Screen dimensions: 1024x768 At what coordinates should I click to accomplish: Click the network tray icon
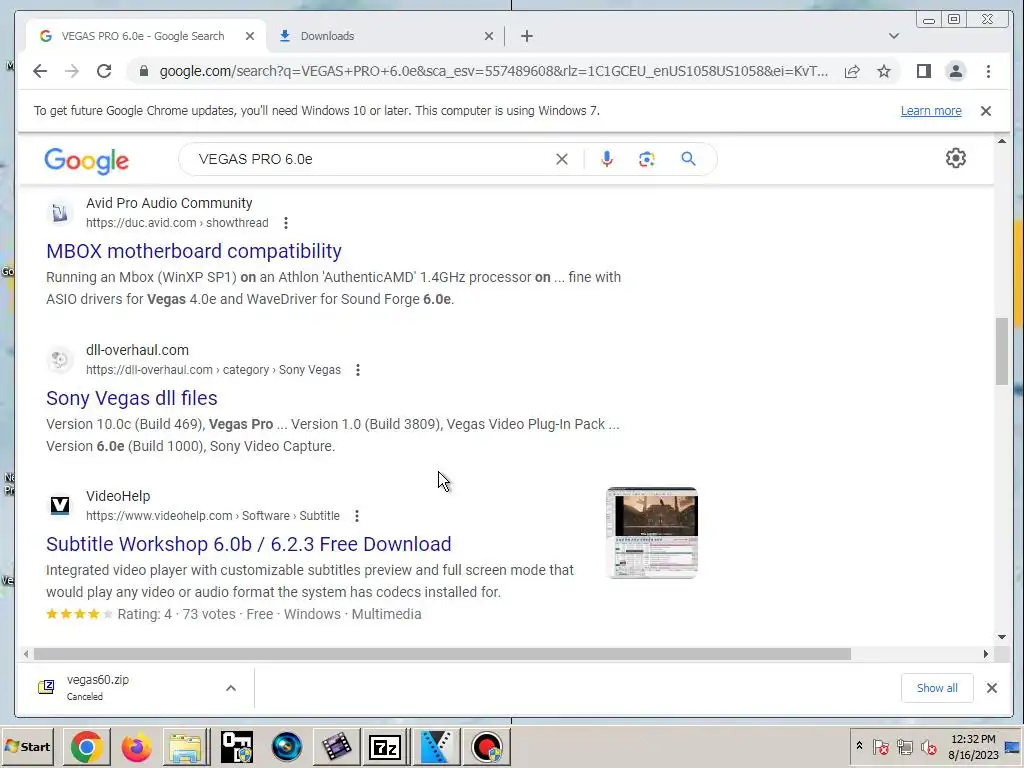point(904,747)
